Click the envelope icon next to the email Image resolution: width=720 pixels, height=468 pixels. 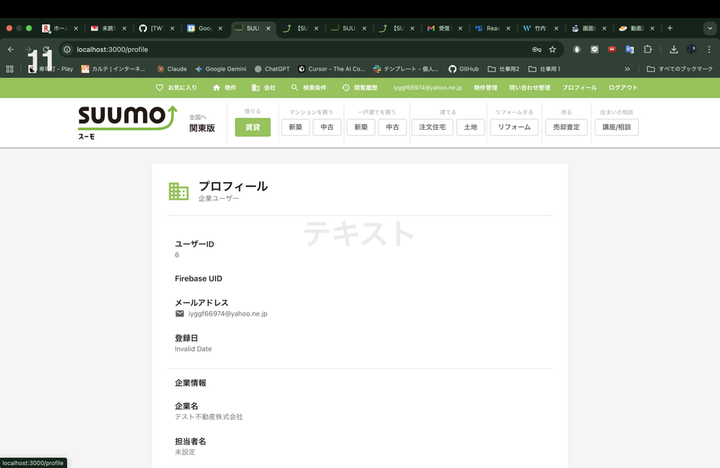pos(180,314)
